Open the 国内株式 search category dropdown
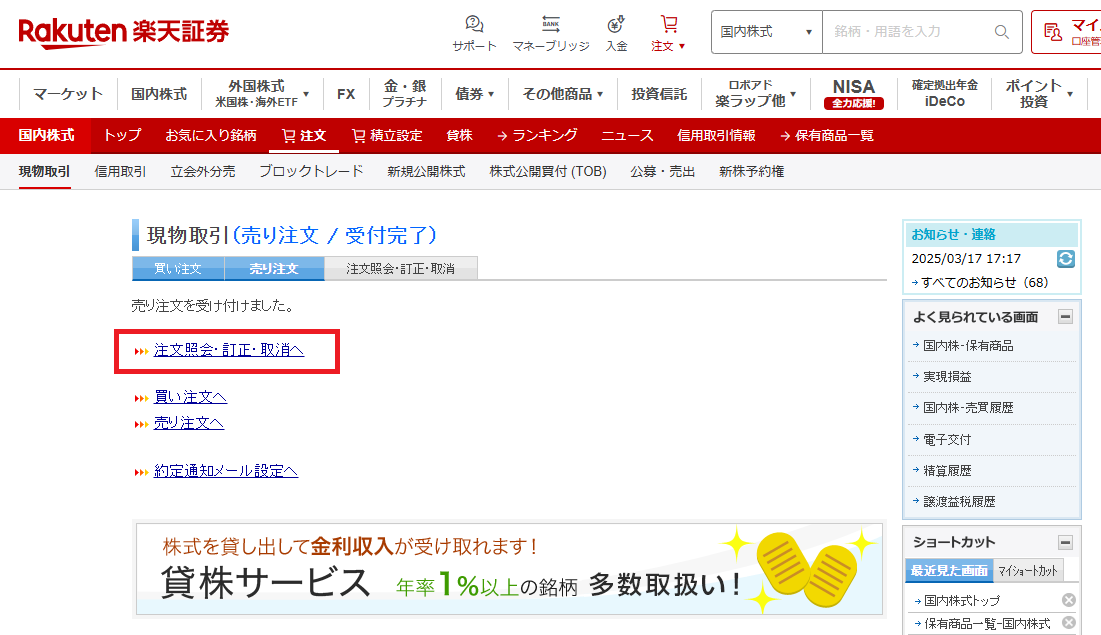This screenshot has width=1101, height=635. coord(766,32)
